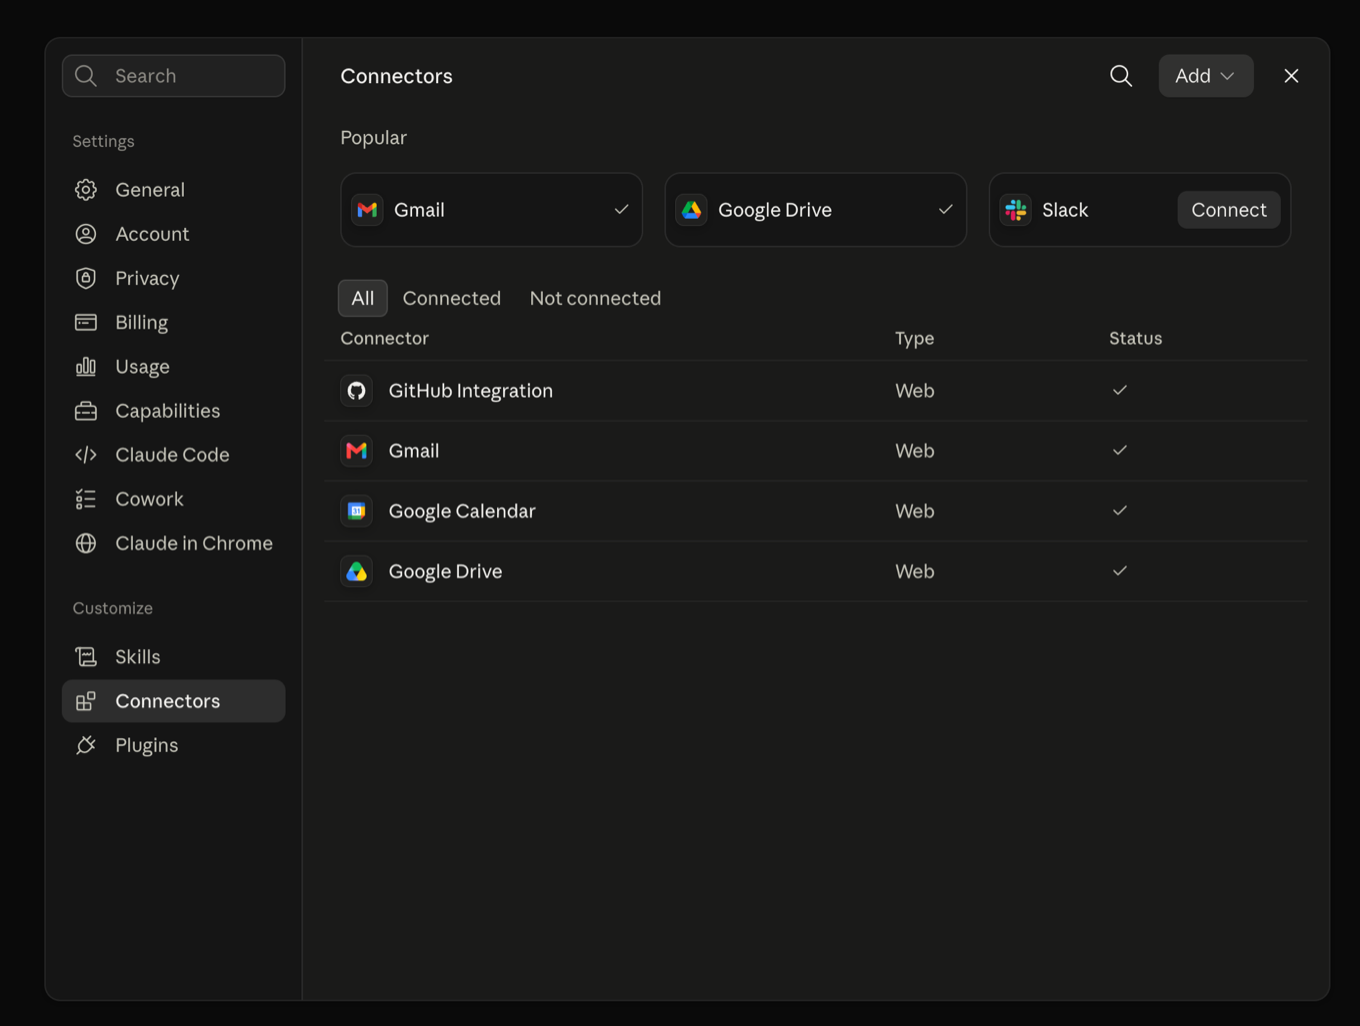The height and width of the screenshot is (1026, 1360).
Task: Open the Skills section
Action: [x=173, y=657]
